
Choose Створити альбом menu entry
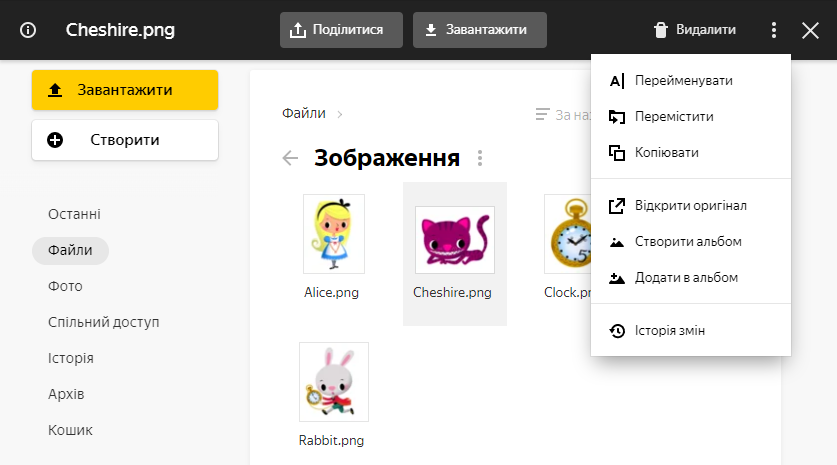click(x=691, y=242)
